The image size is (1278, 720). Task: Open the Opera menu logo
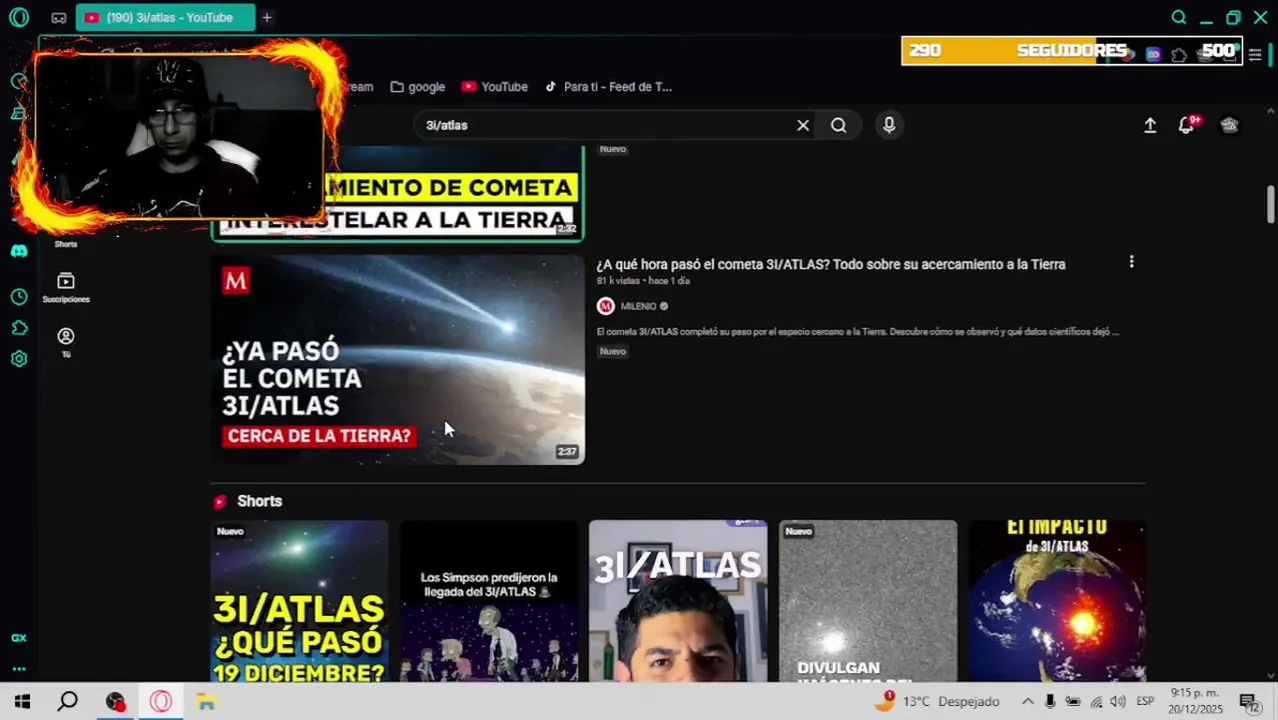(18, 17)
